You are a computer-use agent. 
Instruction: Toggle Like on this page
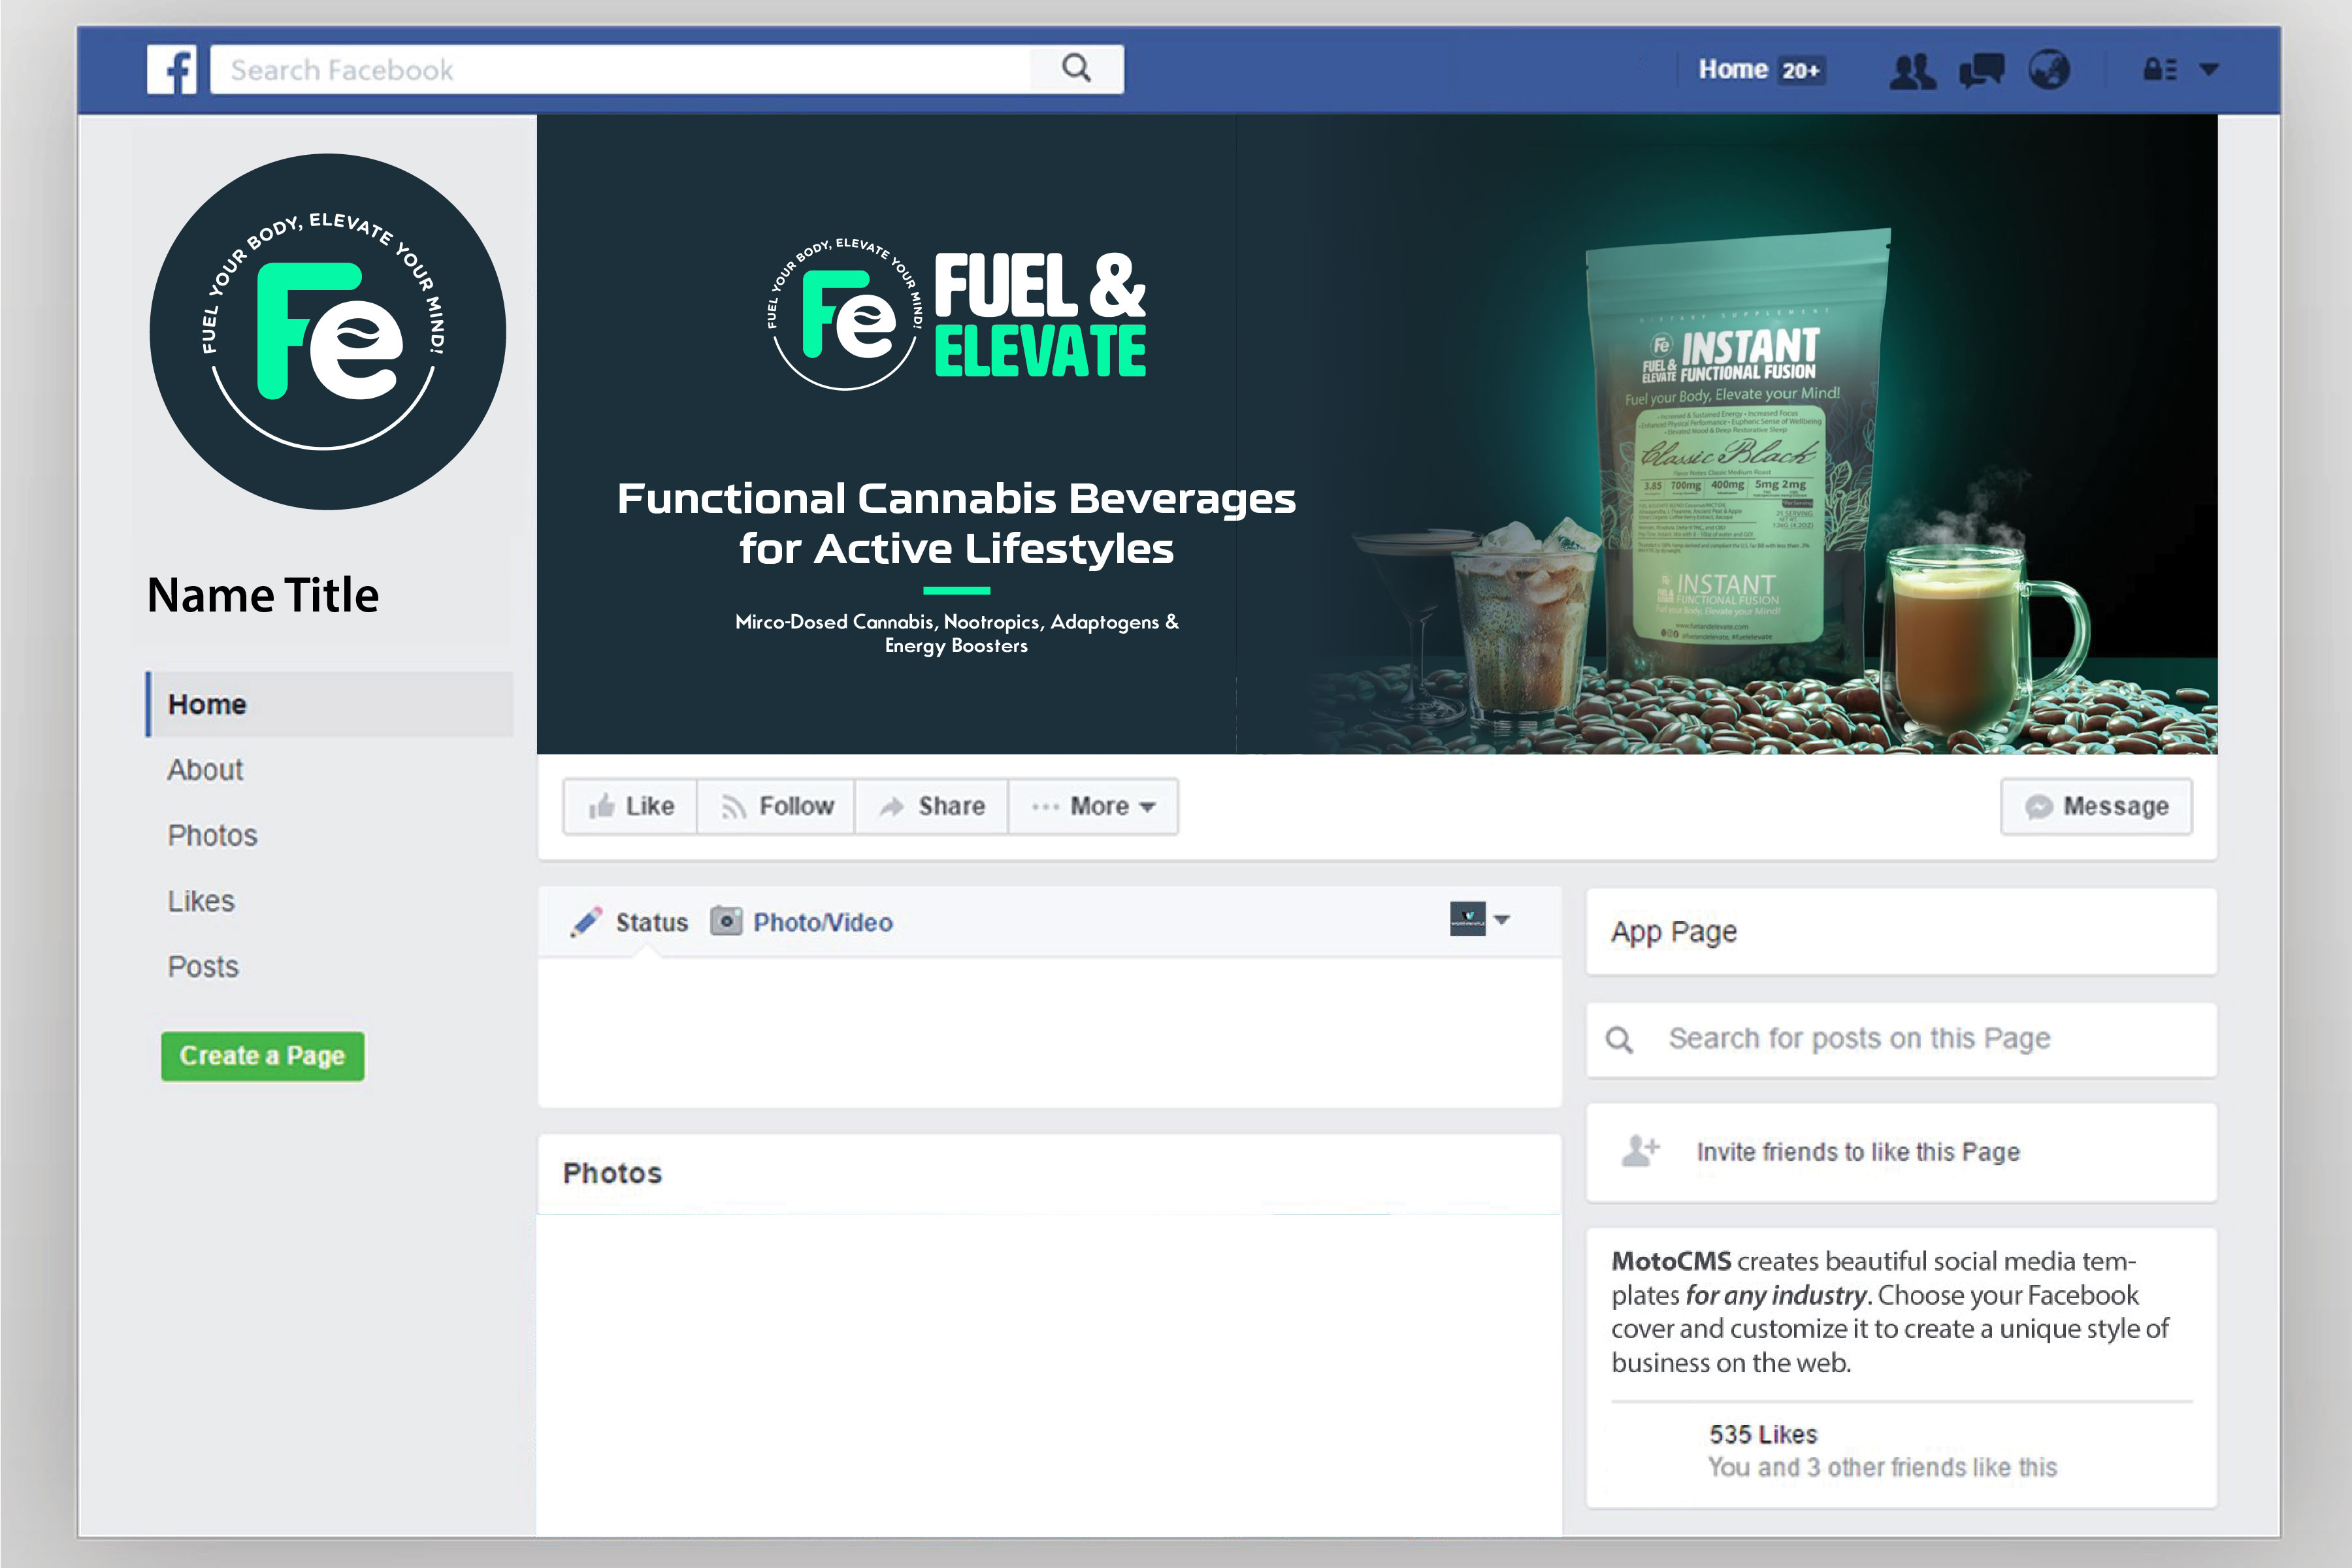click(x=631, y=806)
